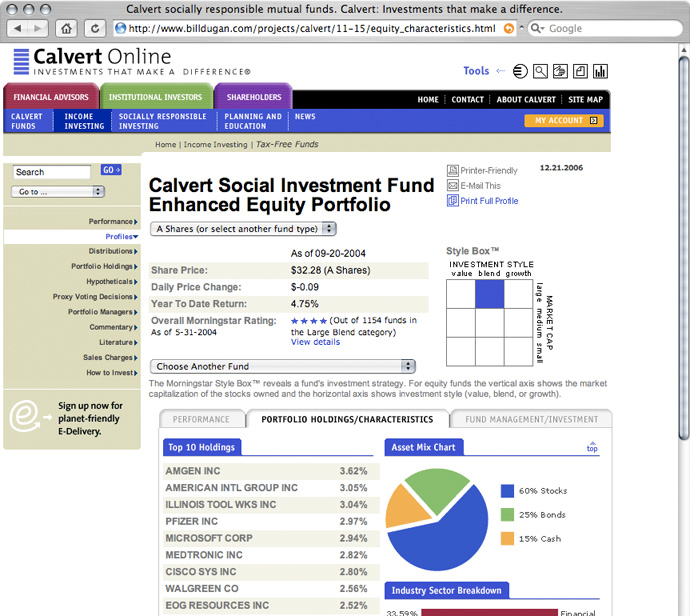
Task: Click Income Investing in the breadcrumb
Action: coord(215,145)
